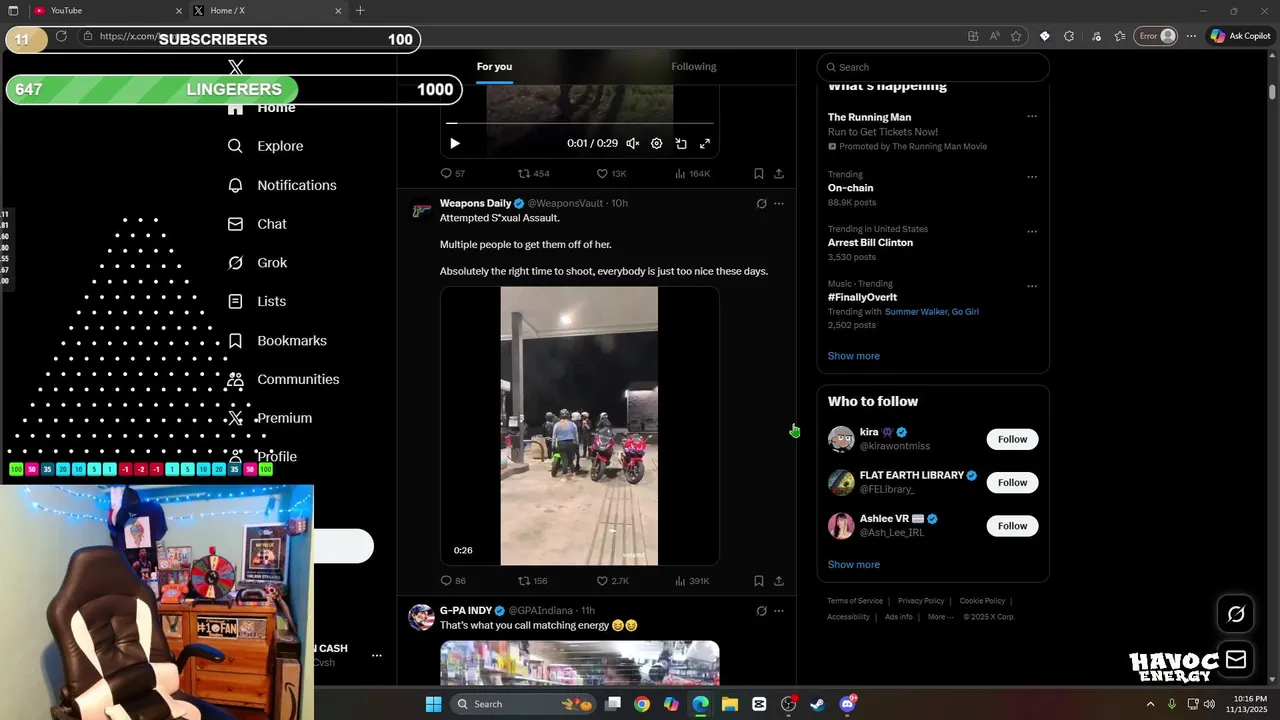Open more options on G-PA INDY post
The width and height of the screenshot is (1280, 720).
click(x=779, y=611)
